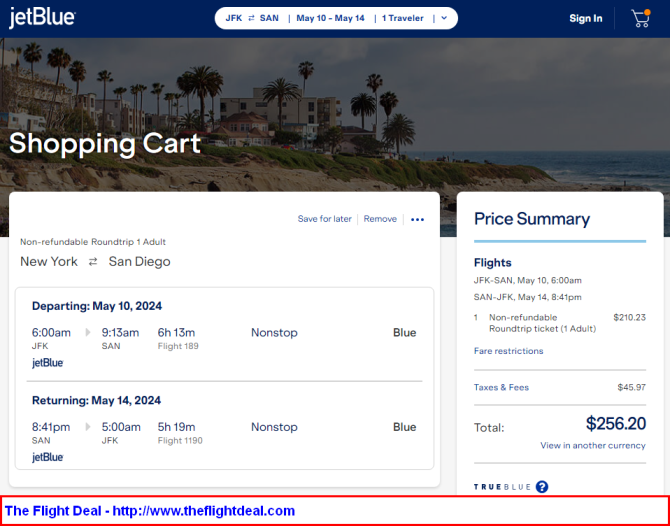
Task: Click 9:13am arrival time
Action: tap(120, 332)
